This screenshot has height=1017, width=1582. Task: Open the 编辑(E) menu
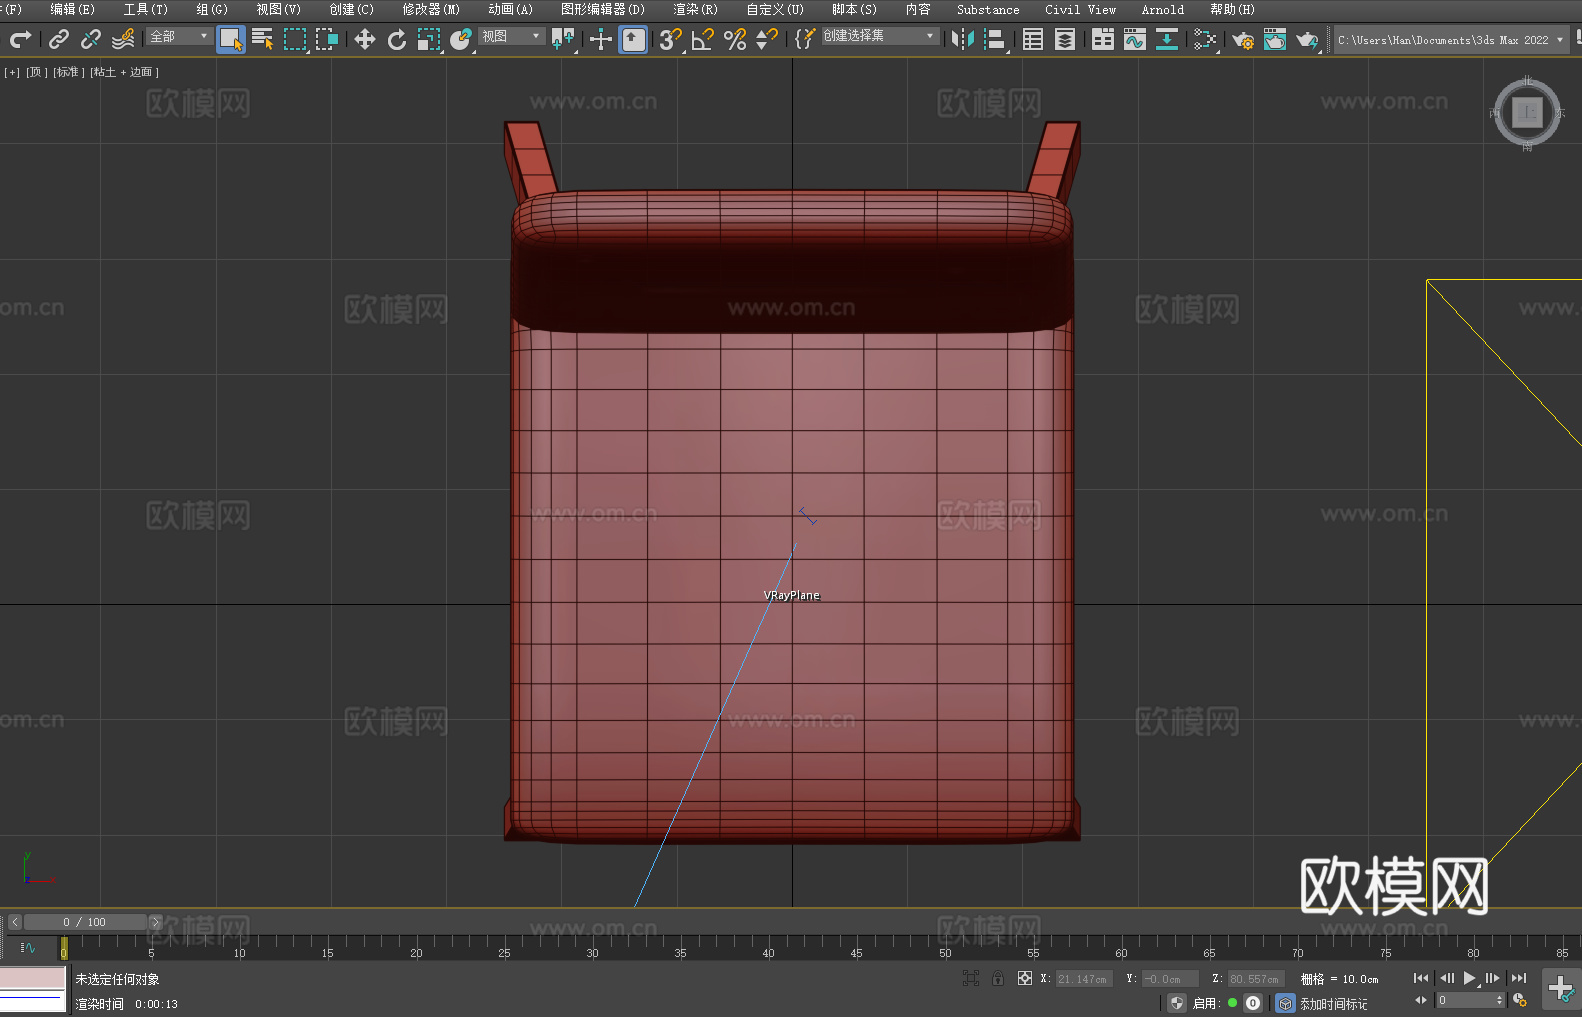point(72,9)
